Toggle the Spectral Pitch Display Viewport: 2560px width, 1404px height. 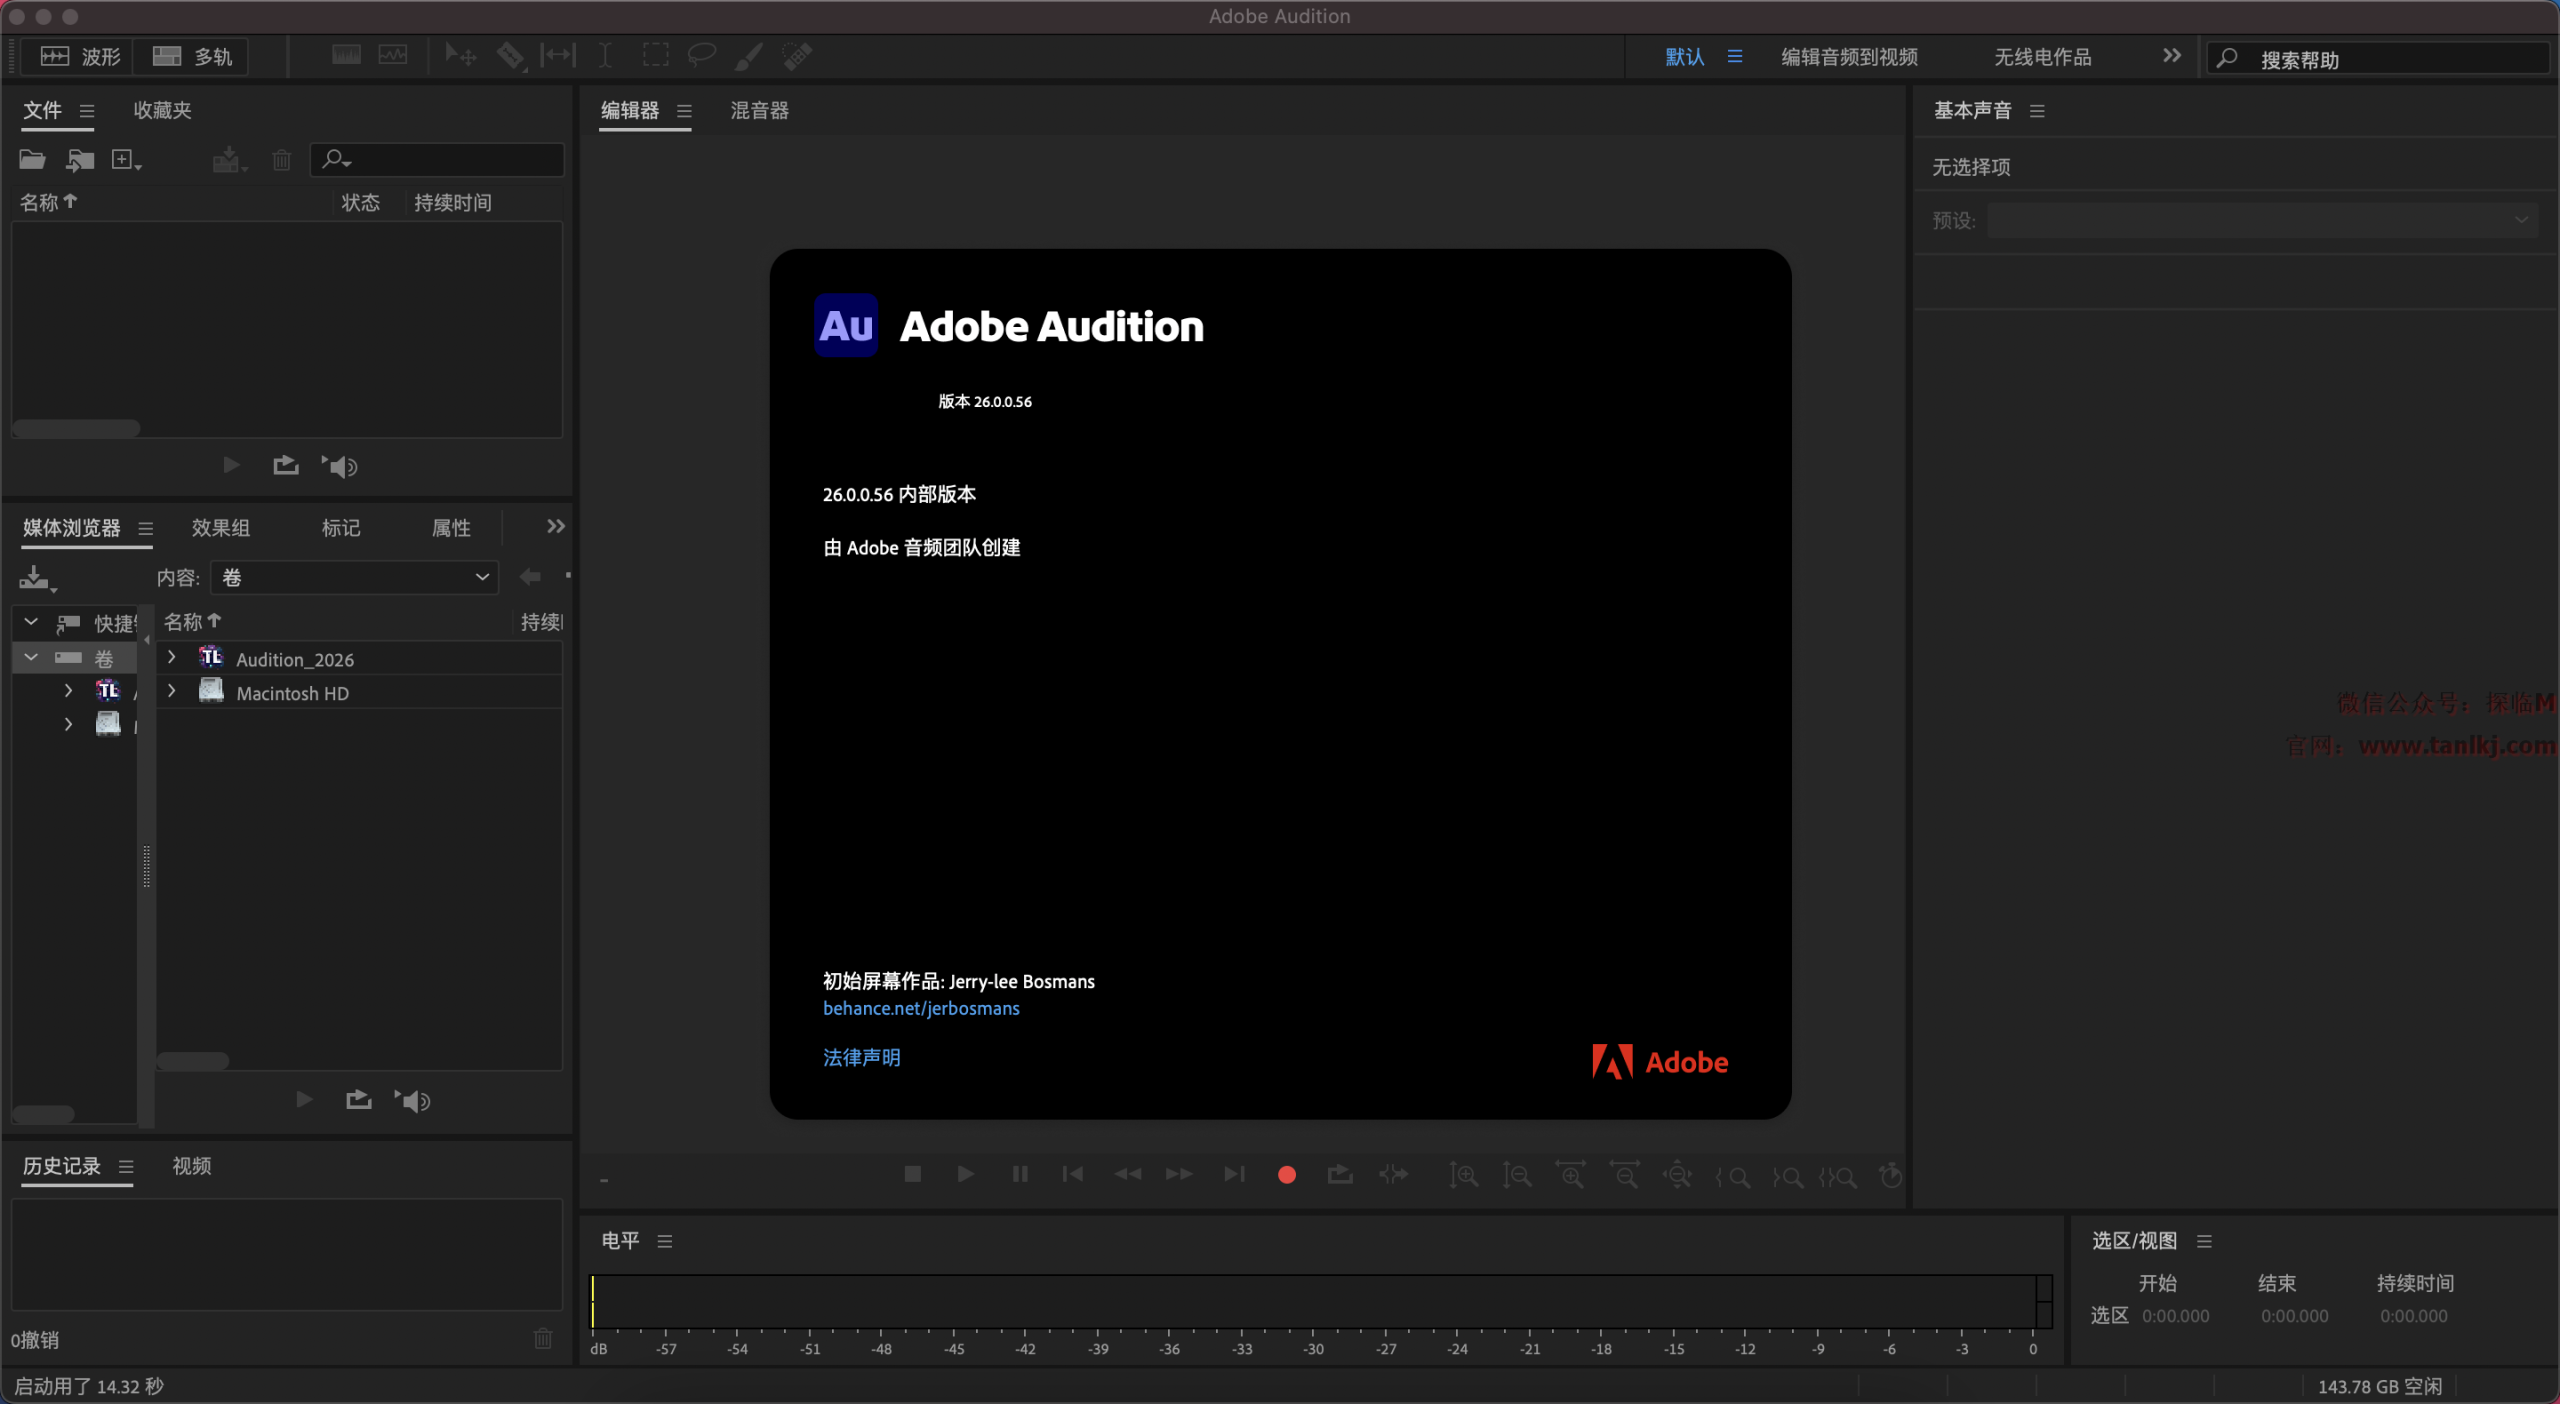tap(393, 55)
